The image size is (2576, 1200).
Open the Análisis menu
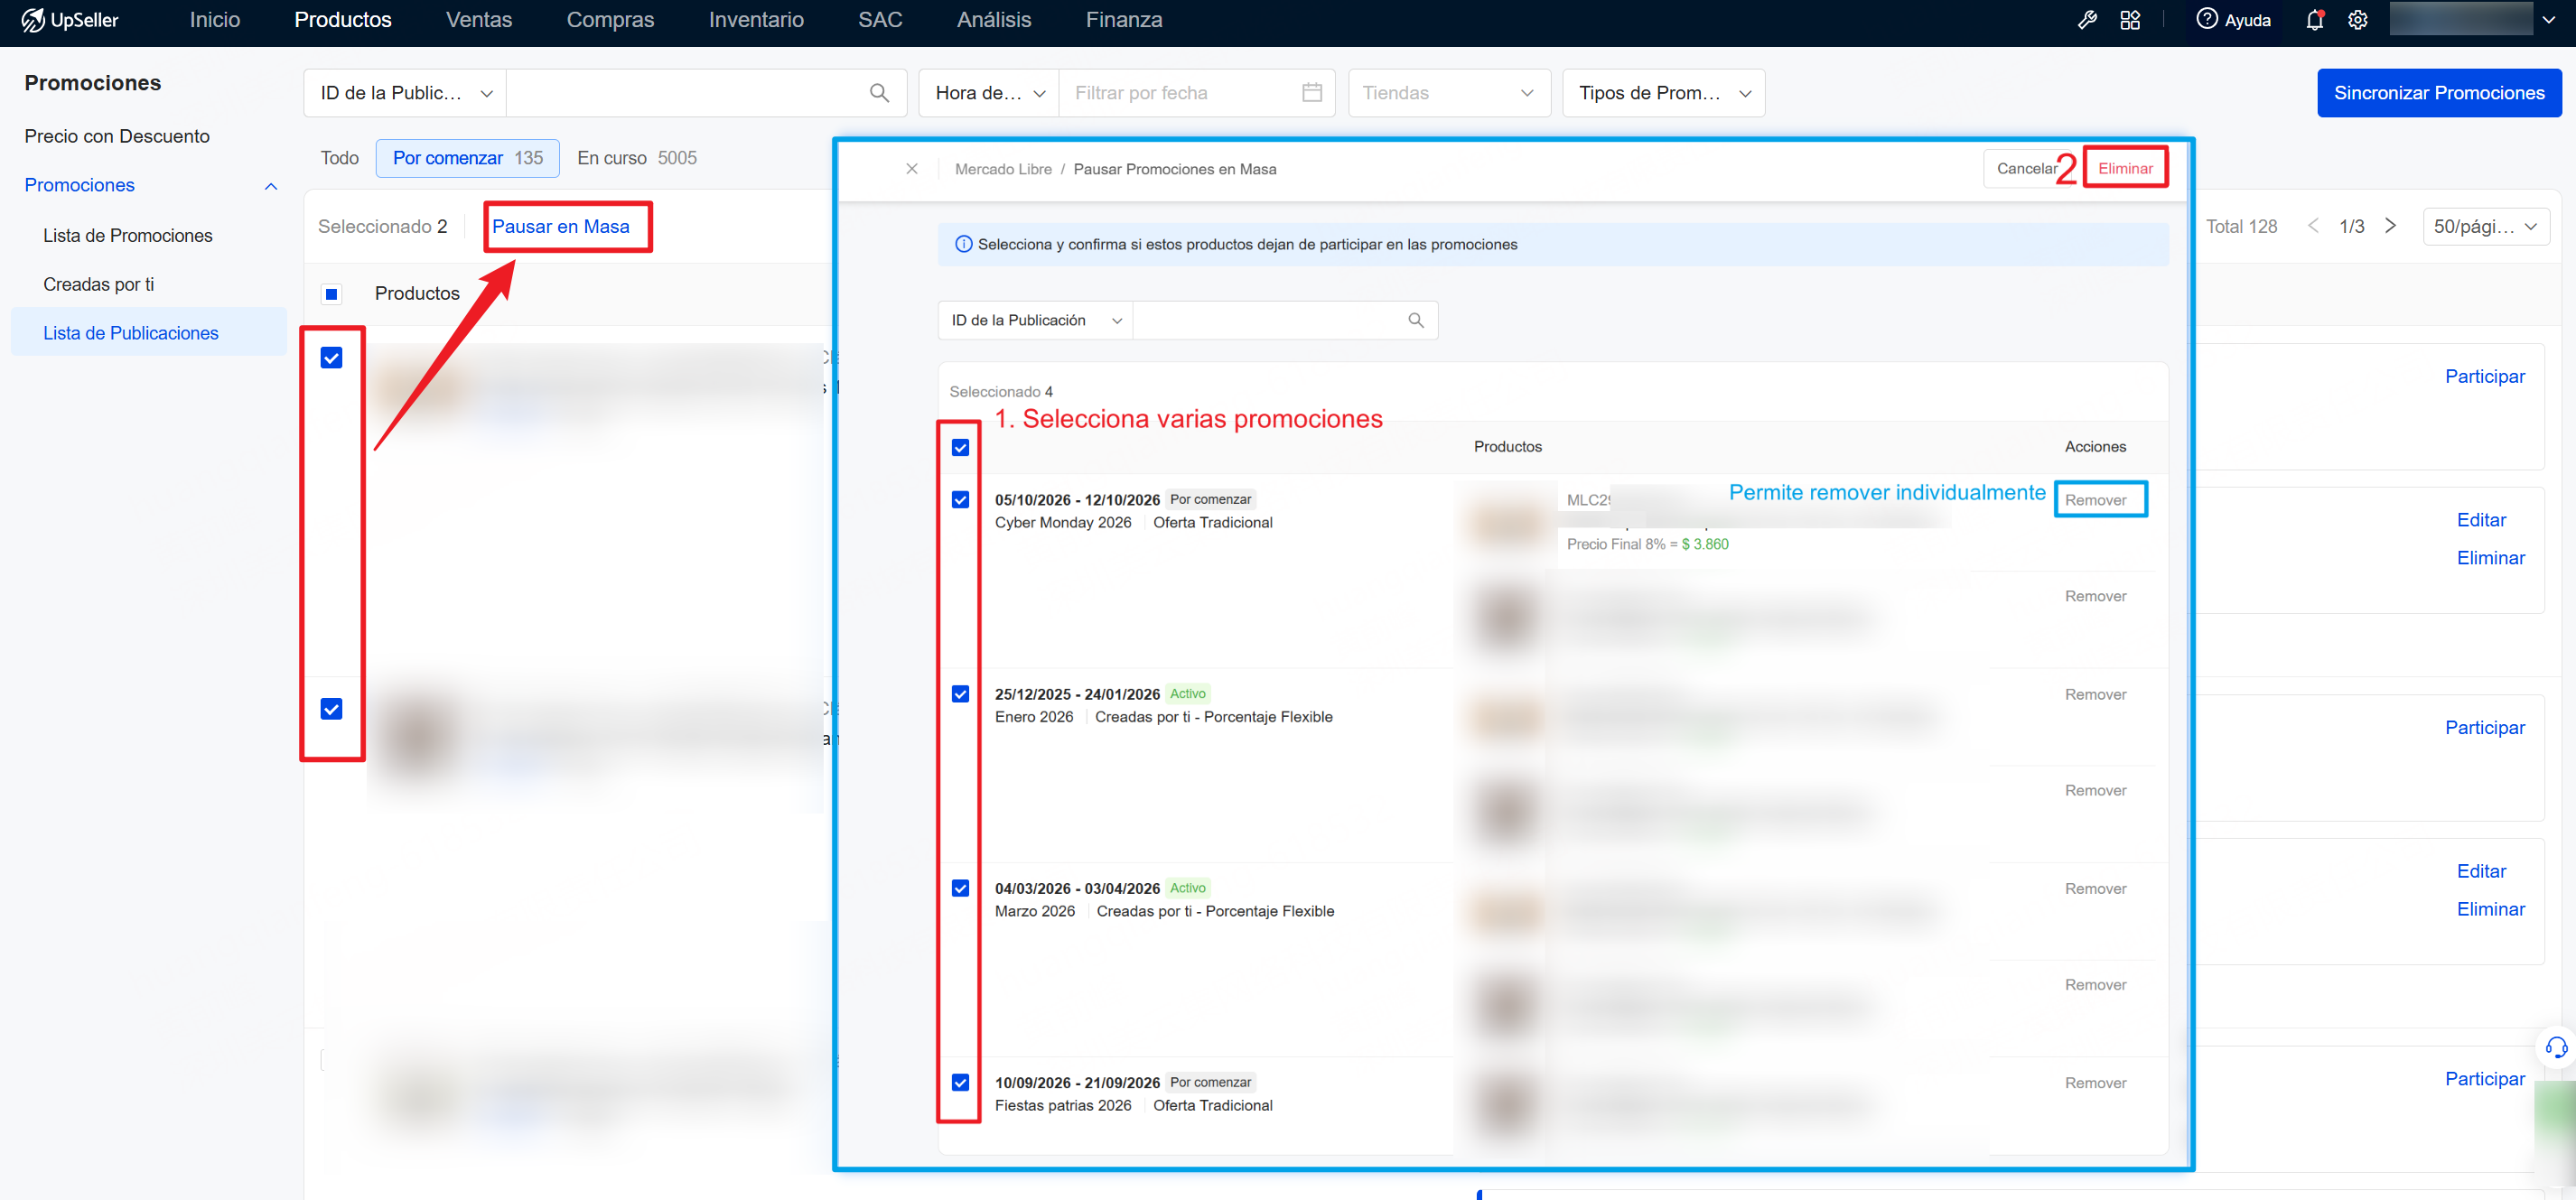[x=994, y=20]
